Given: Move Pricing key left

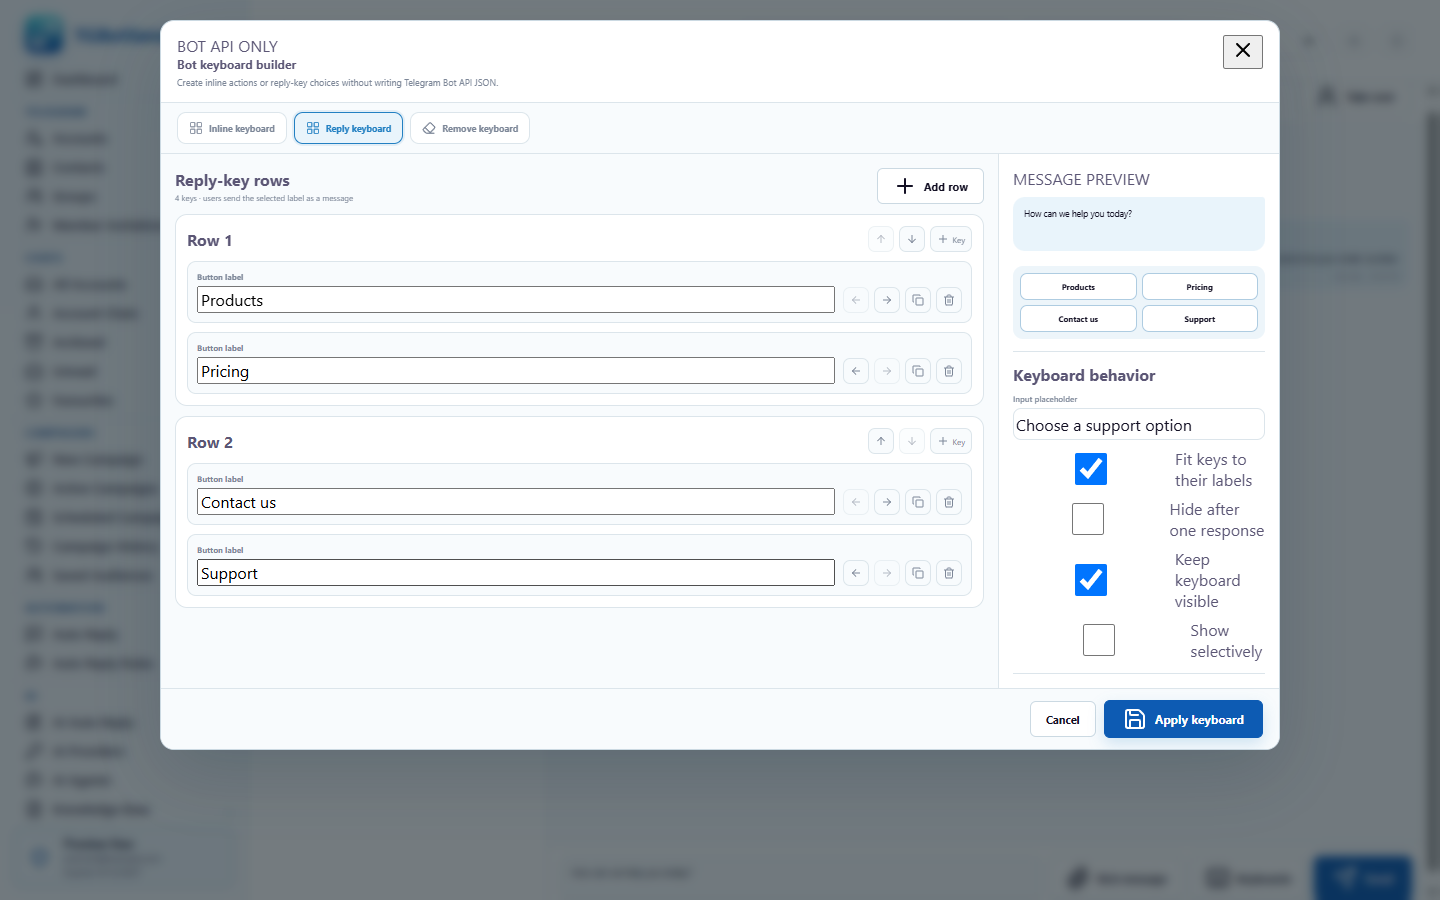Looking at the screenshot, I should tap(856, 371).
